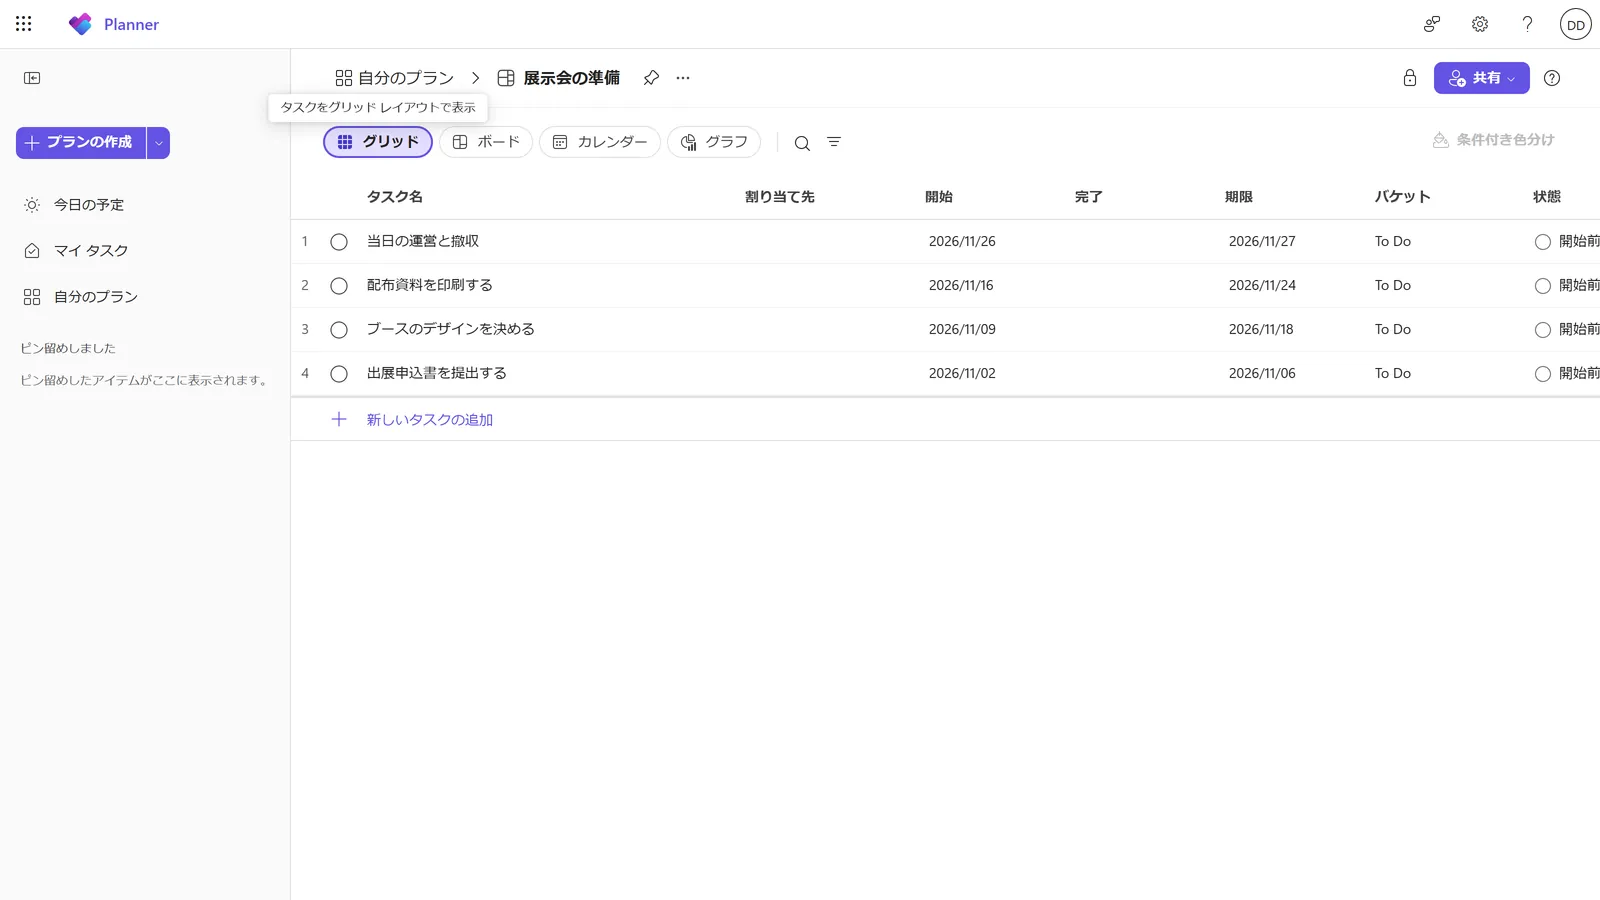Screen dimensions: 1600x900
Task: Switch to the グリッド view tab
Action: pos(378,142)
